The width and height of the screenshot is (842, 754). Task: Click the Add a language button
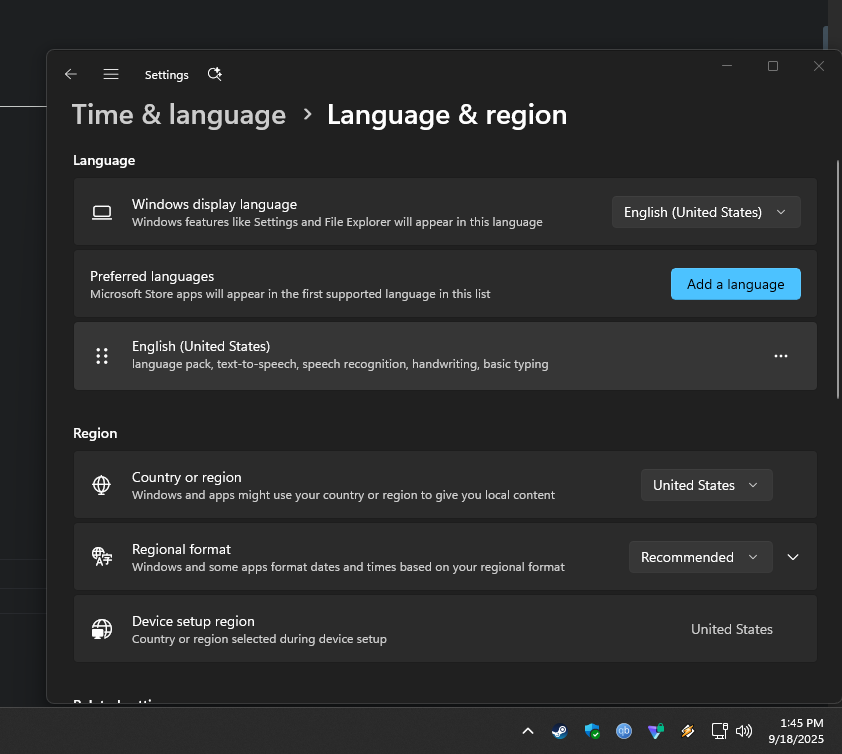tap(736, 284)
